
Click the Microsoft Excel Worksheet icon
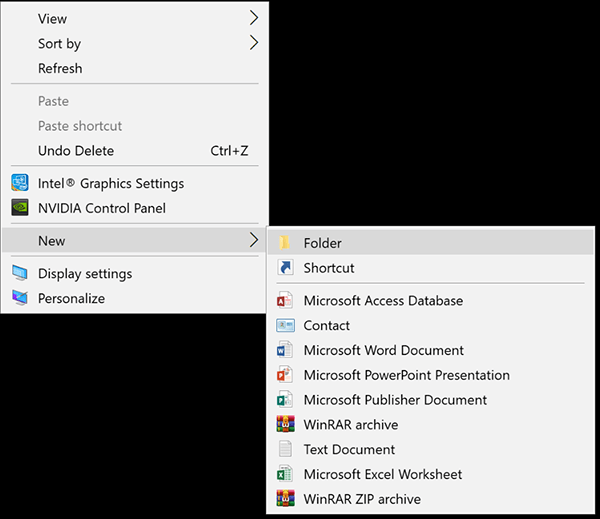point(285,475)
